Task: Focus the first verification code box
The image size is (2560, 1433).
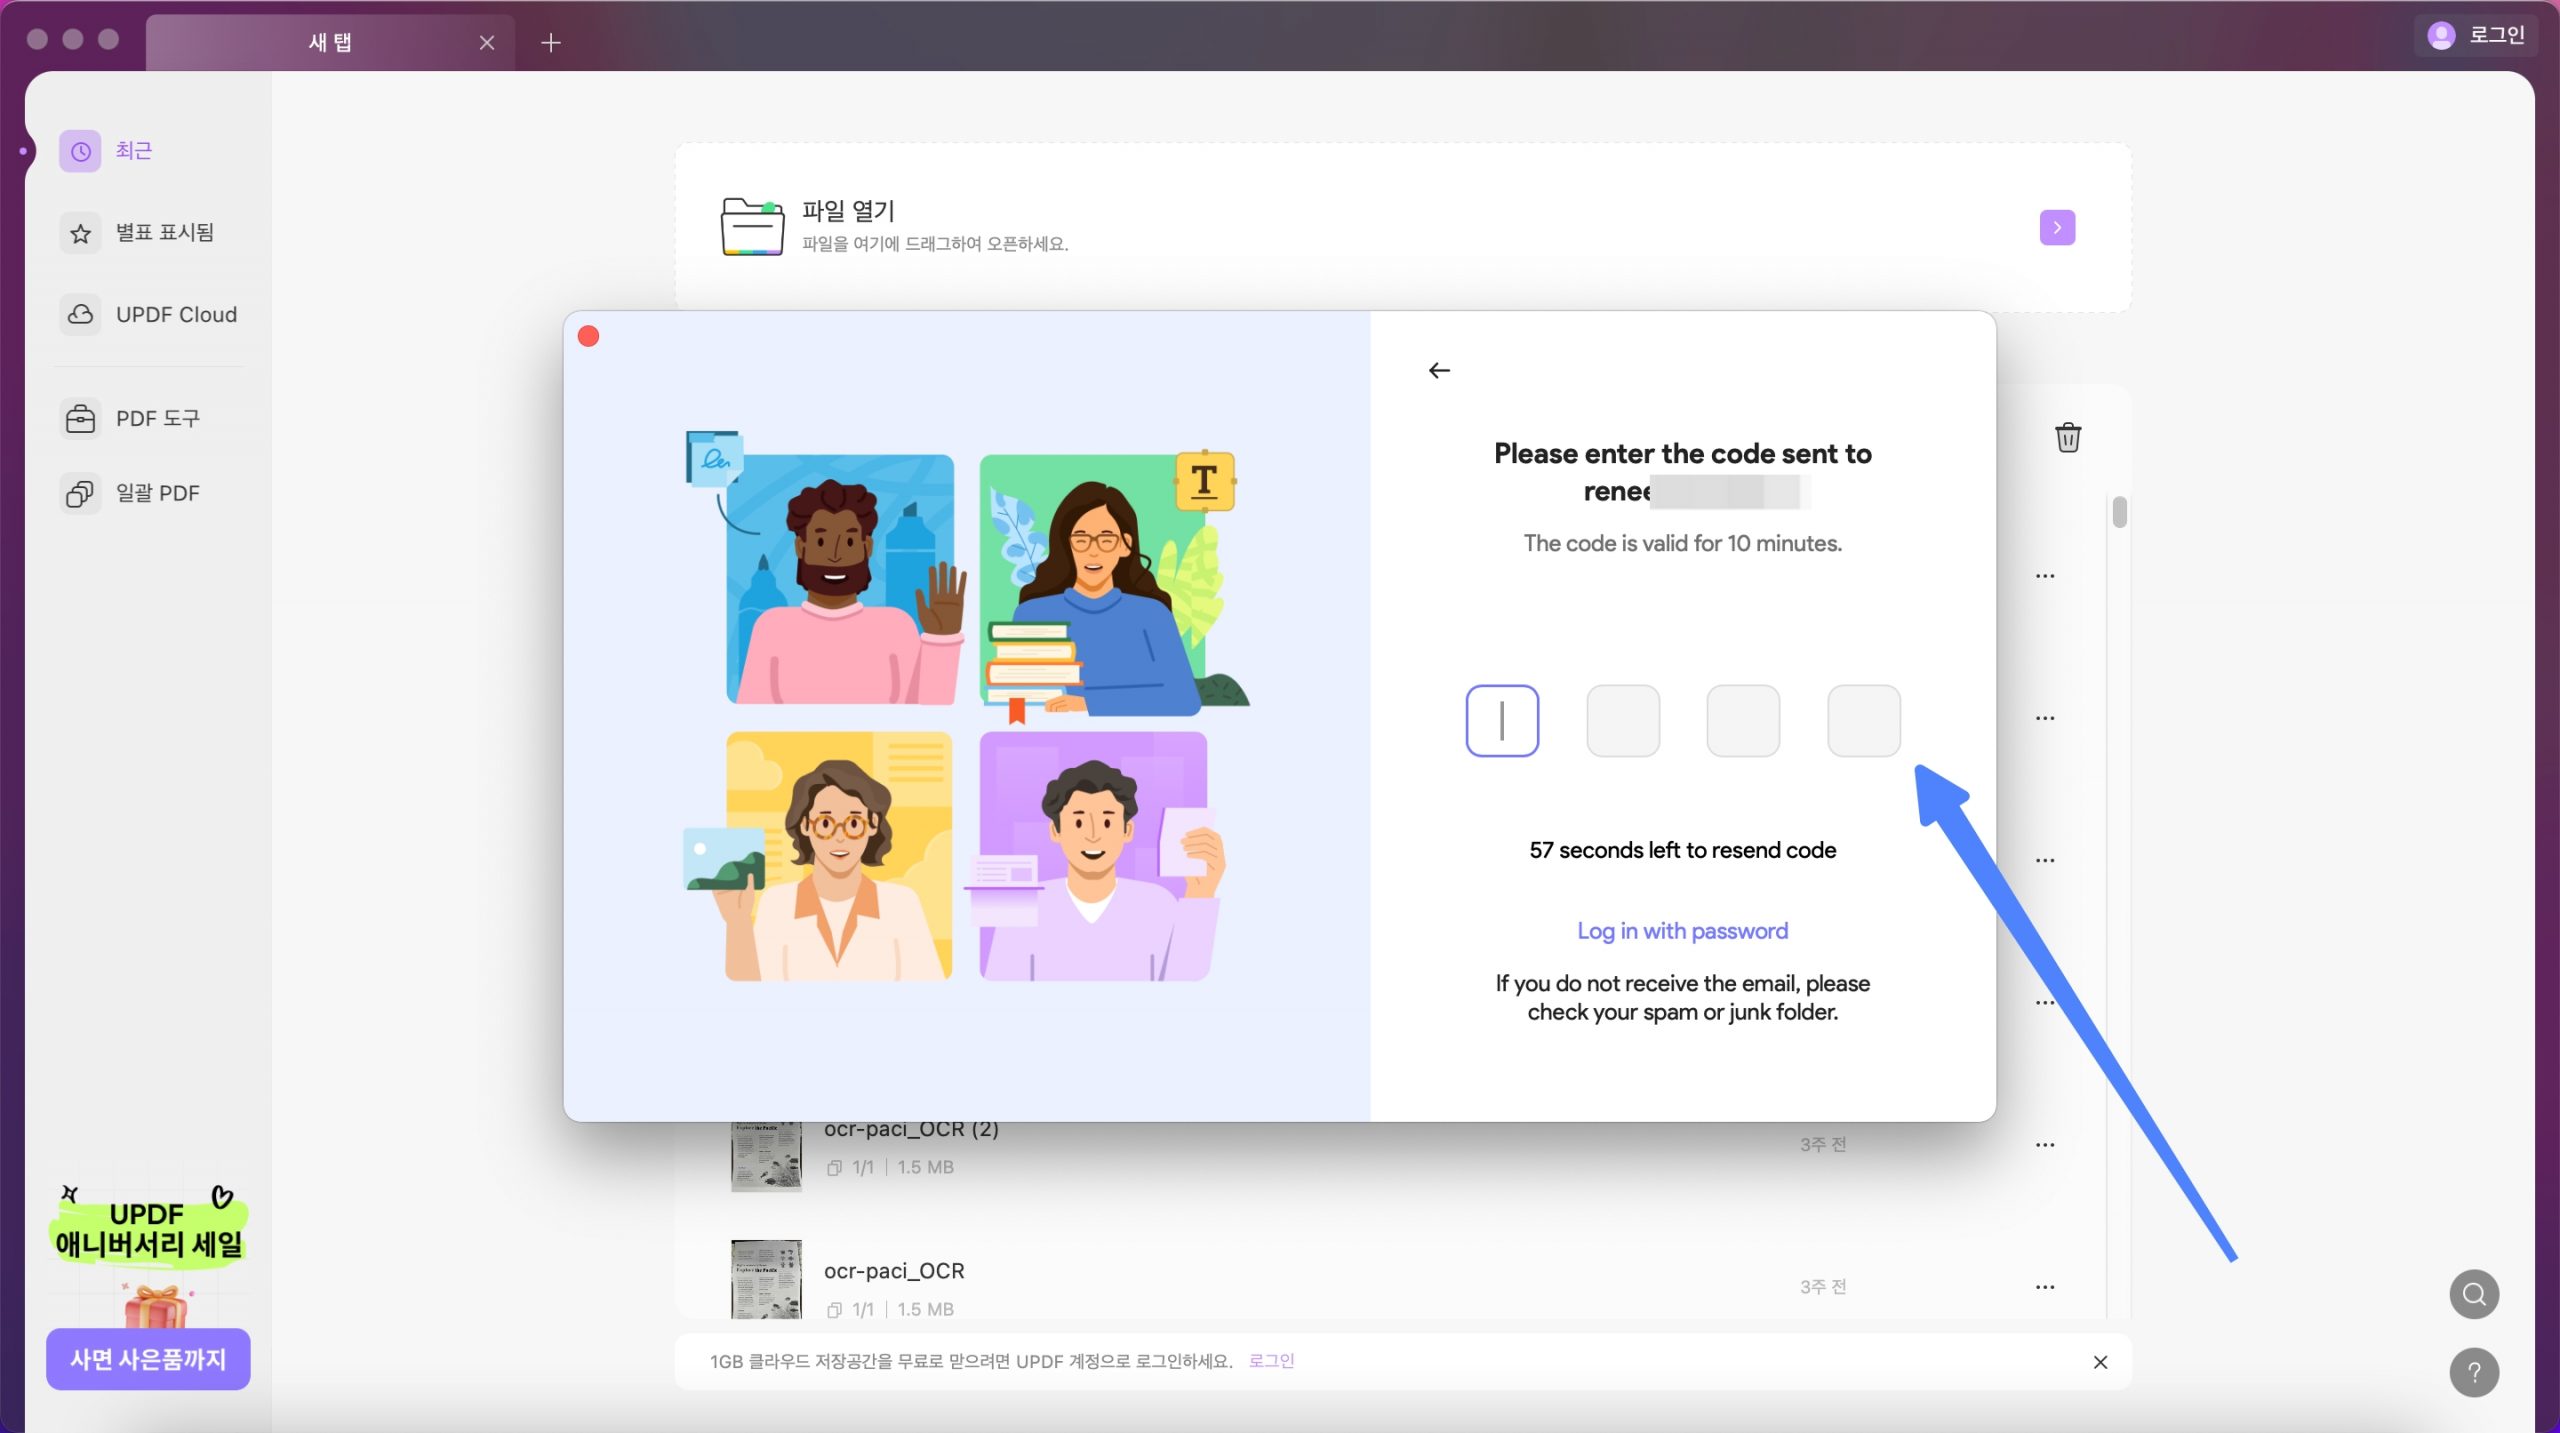Action: 1502,721
